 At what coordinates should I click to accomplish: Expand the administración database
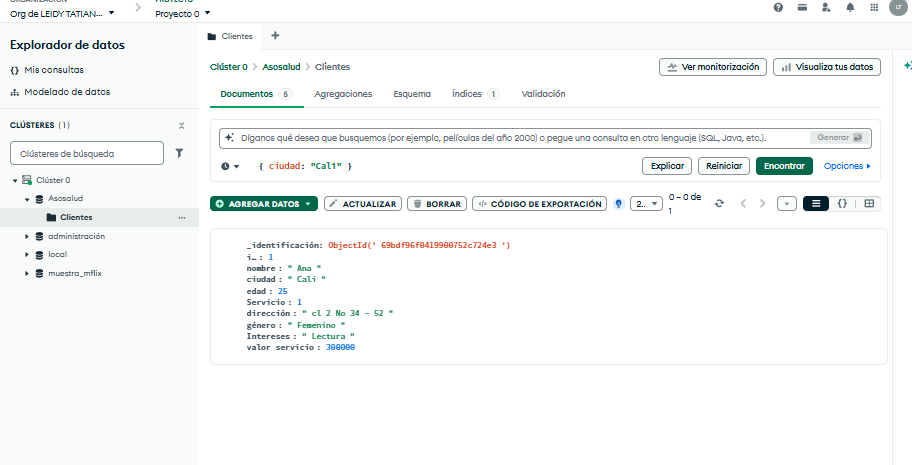[x=27, y=236]
